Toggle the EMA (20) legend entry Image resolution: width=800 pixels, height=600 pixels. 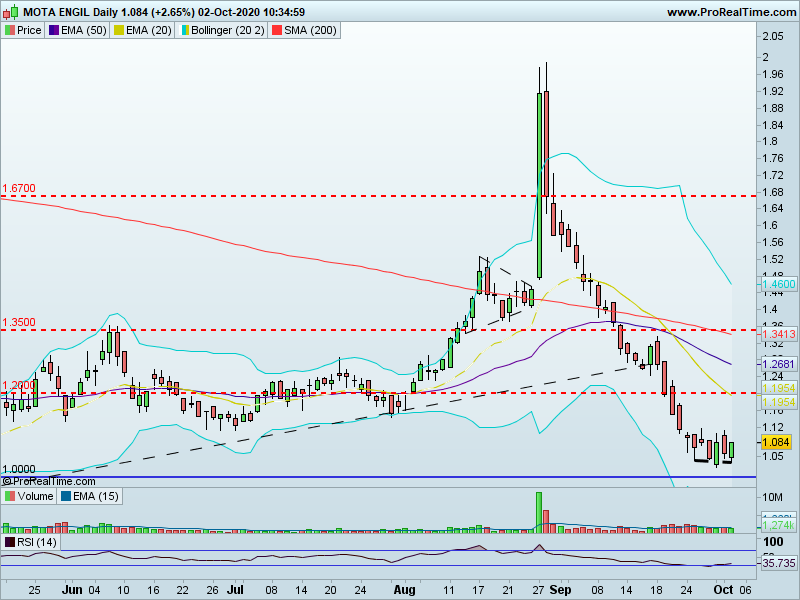tap(142, 31)
